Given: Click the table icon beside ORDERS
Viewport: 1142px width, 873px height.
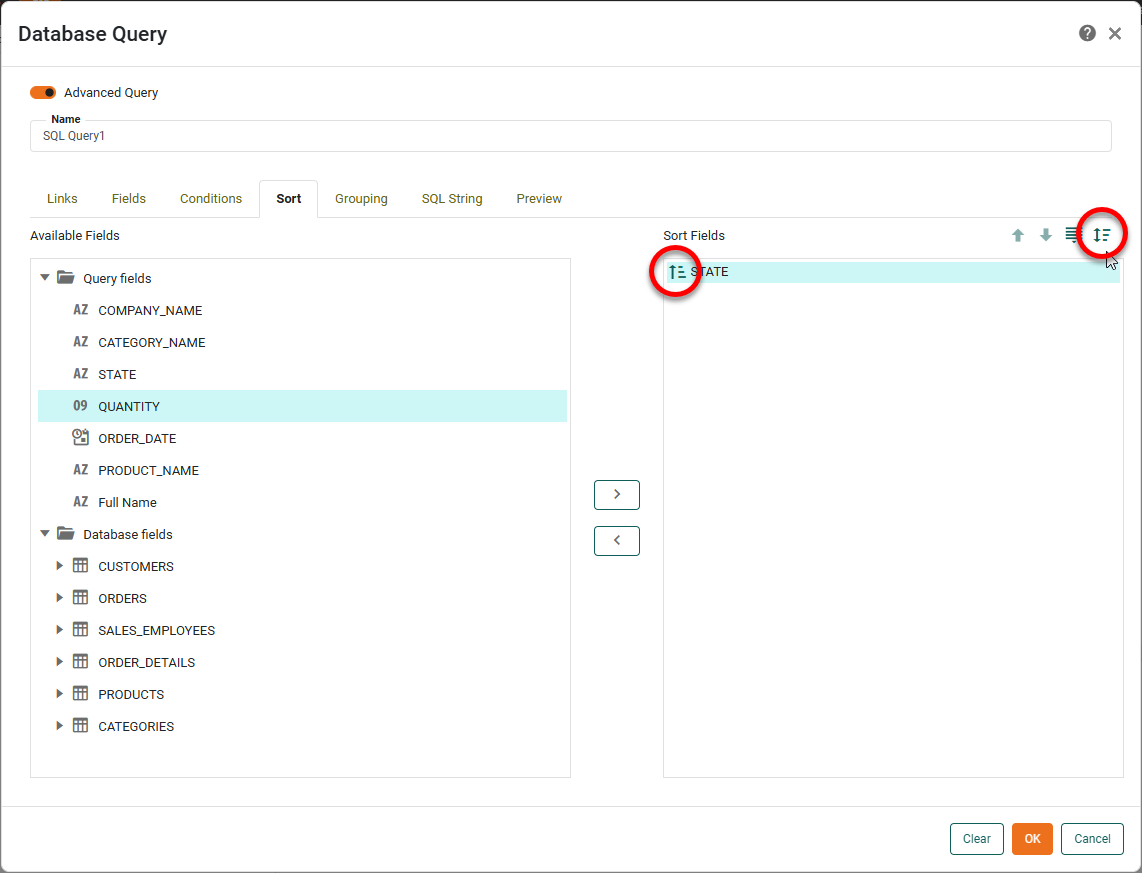Looking at the screenshot, I should (80, 598).
